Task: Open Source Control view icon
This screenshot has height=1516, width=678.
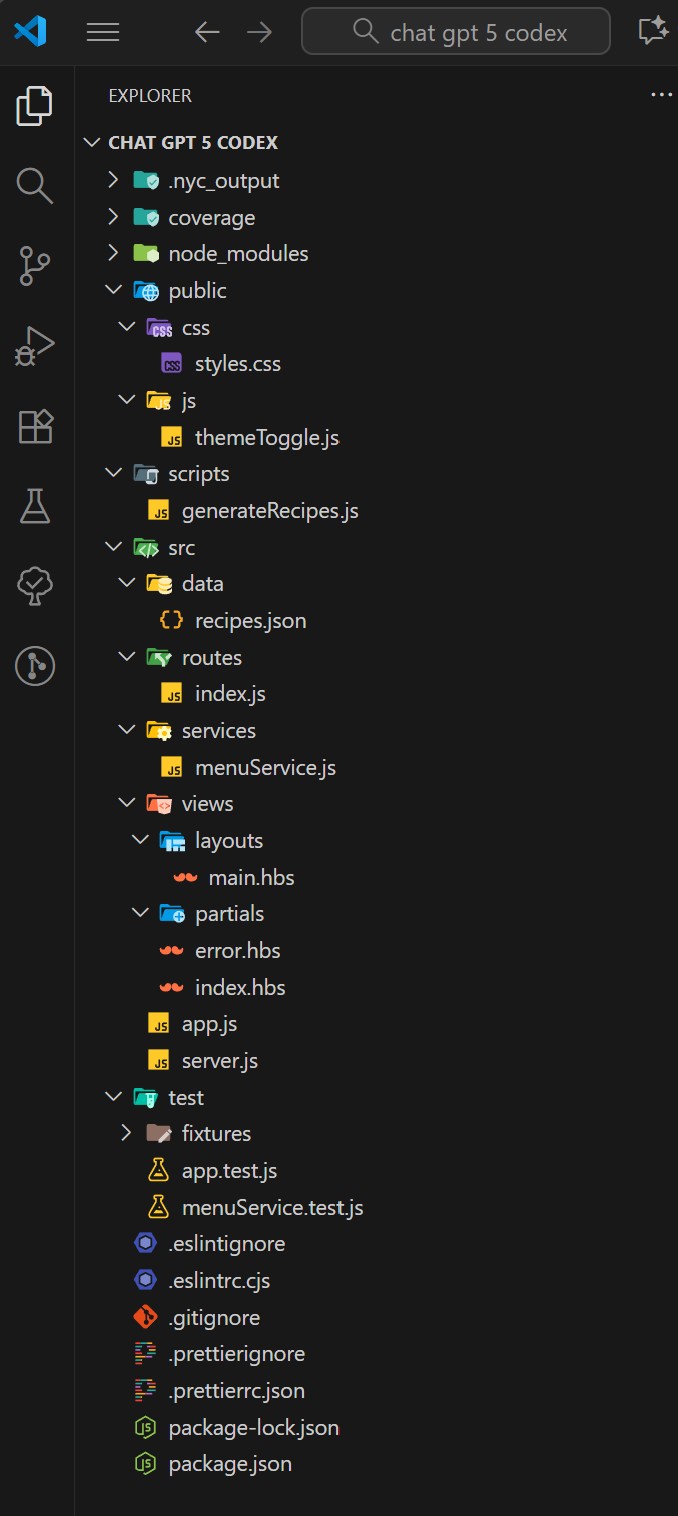Action: (x=35, y=265)
